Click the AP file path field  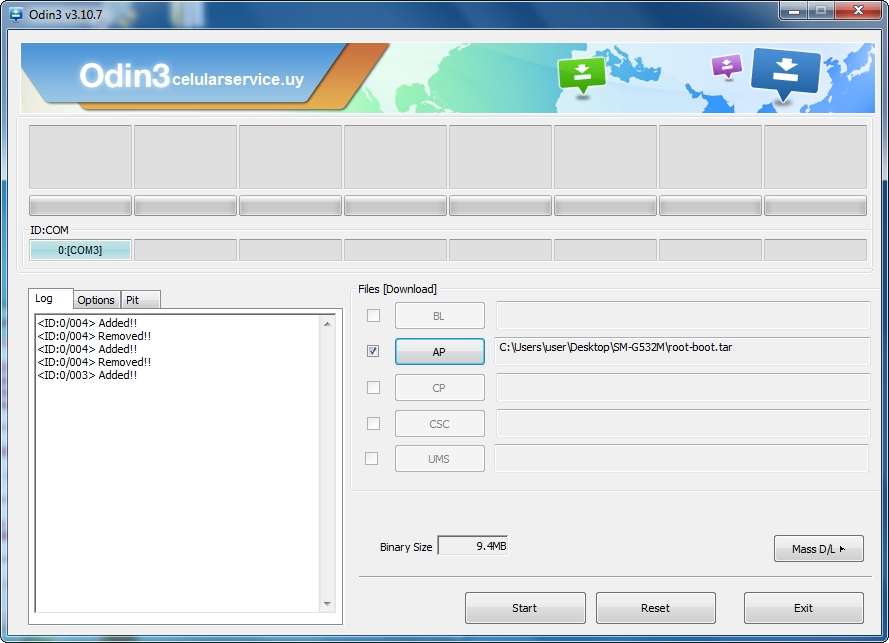[x=683, y=352]
